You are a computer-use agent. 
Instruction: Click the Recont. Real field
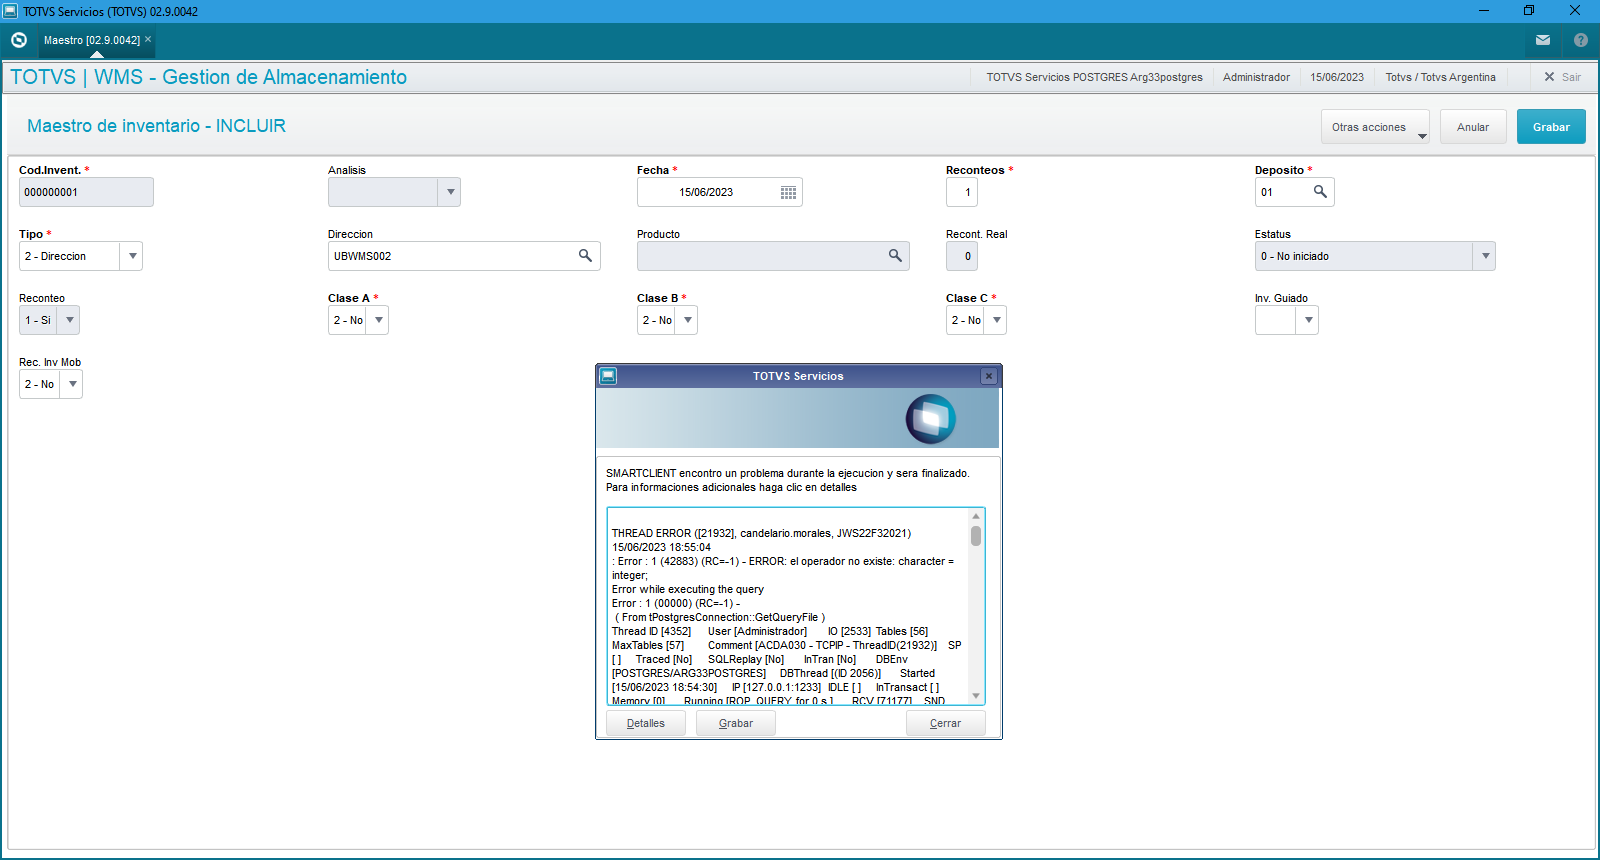(962, 256)
